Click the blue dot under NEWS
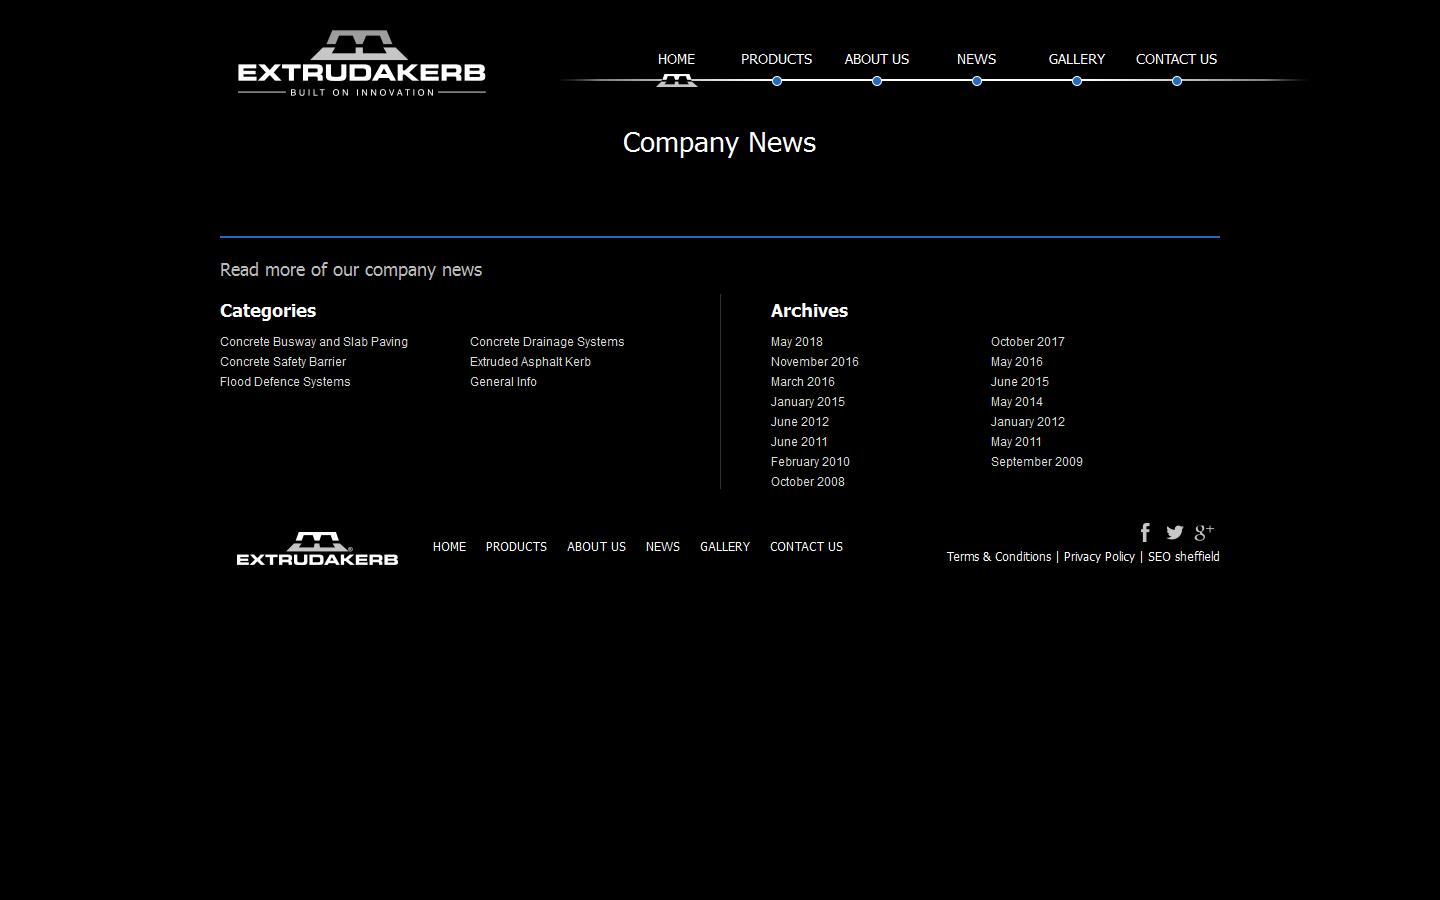Screen dimensions: 1440x900 coord(976,81)
